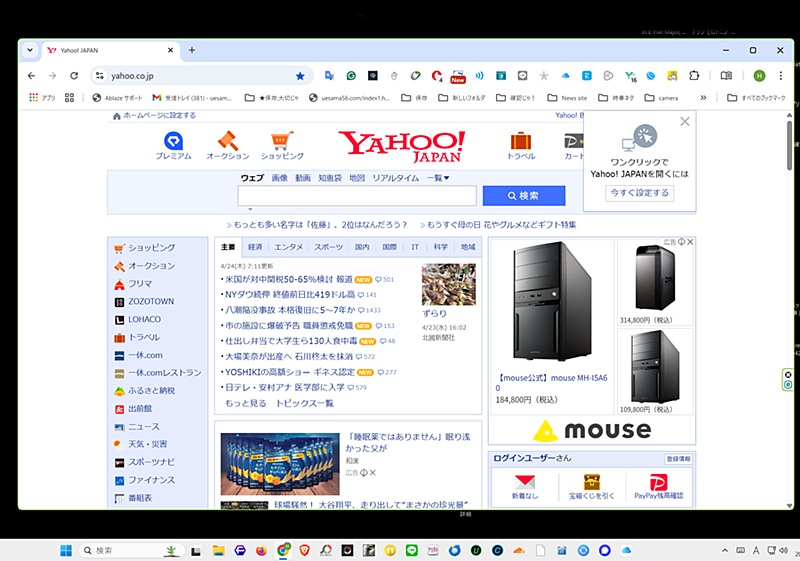800x561 pixels.
Task: Expand the 一覧 search category dropdown
Action: (438, 178)
